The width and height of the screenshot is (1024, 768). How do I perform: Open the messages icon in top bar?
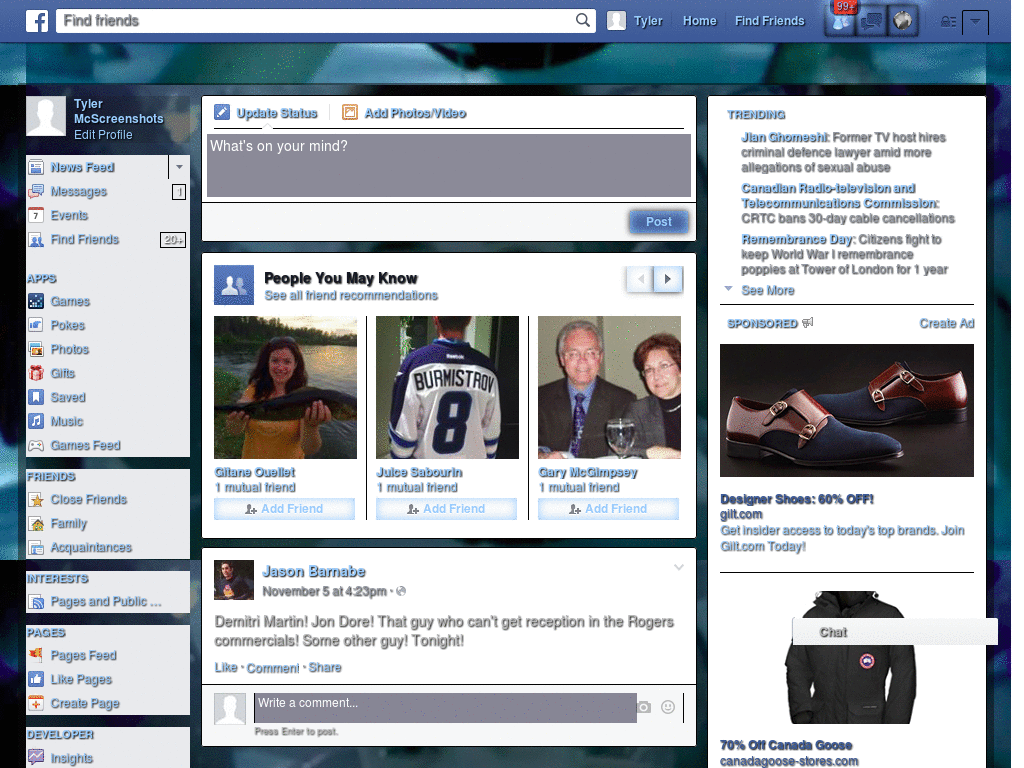tap(871, 22)
